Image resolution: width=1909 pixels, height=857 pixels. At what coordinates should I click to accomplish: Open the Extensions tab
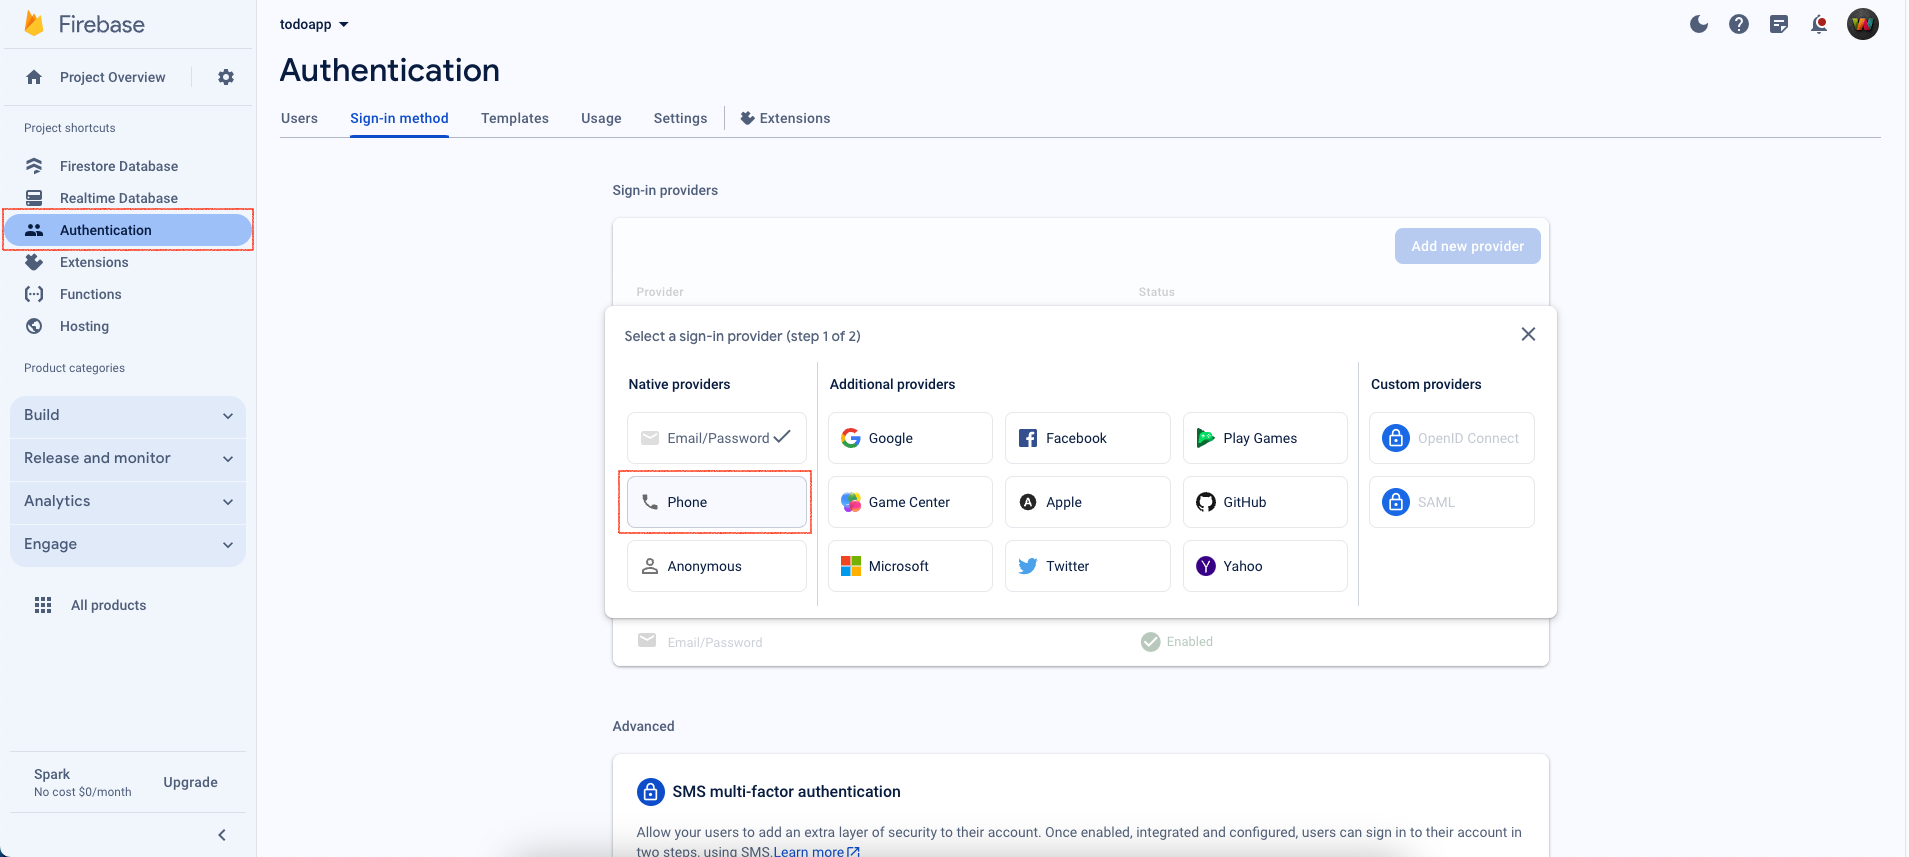(785, 118)
